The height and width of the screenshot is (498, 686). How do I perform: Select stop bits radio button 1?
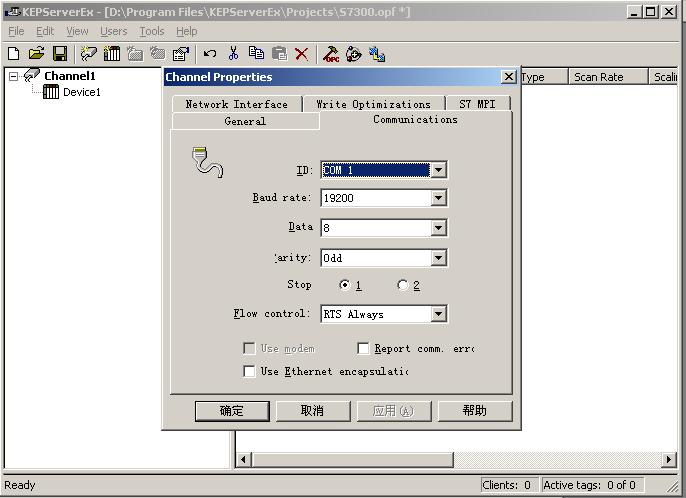pyautogui.click(x=345, y=285)
